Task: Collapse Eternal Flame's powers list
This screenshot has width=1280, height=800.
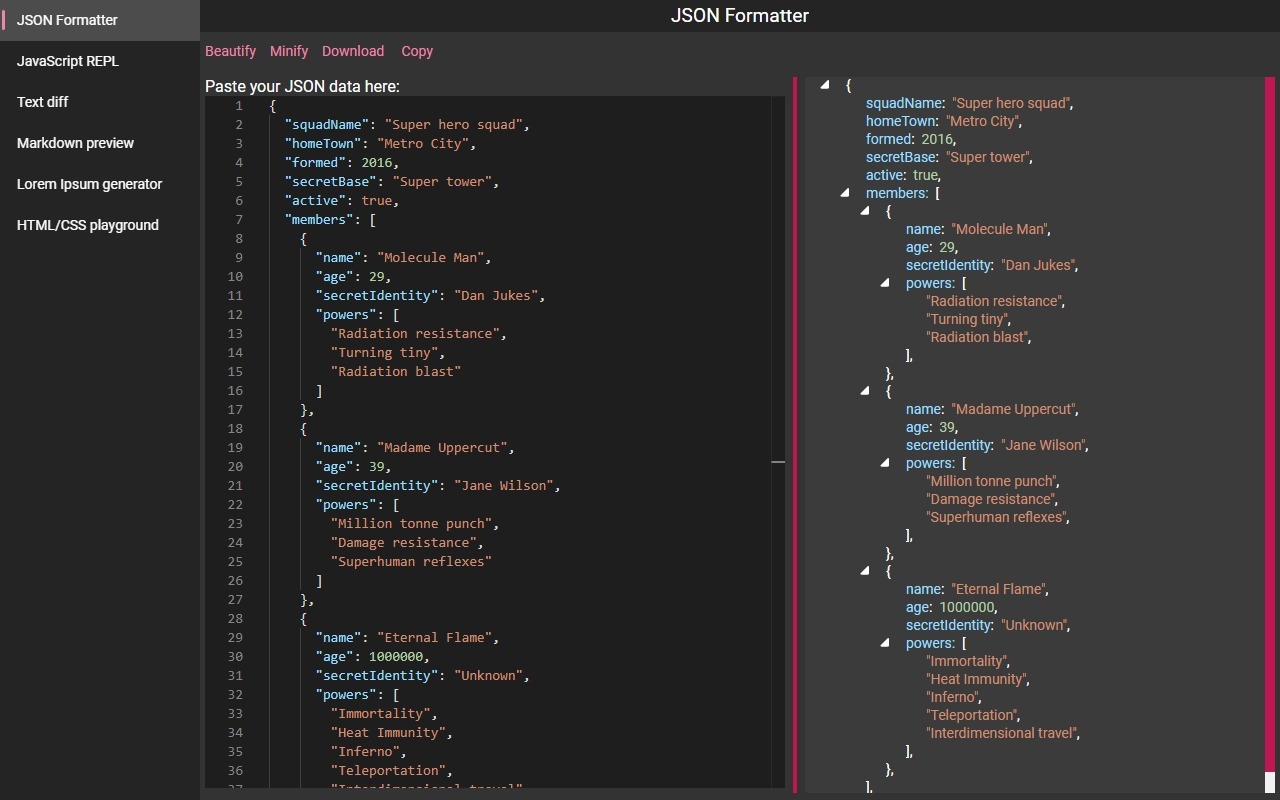Action: coord(884,643)
